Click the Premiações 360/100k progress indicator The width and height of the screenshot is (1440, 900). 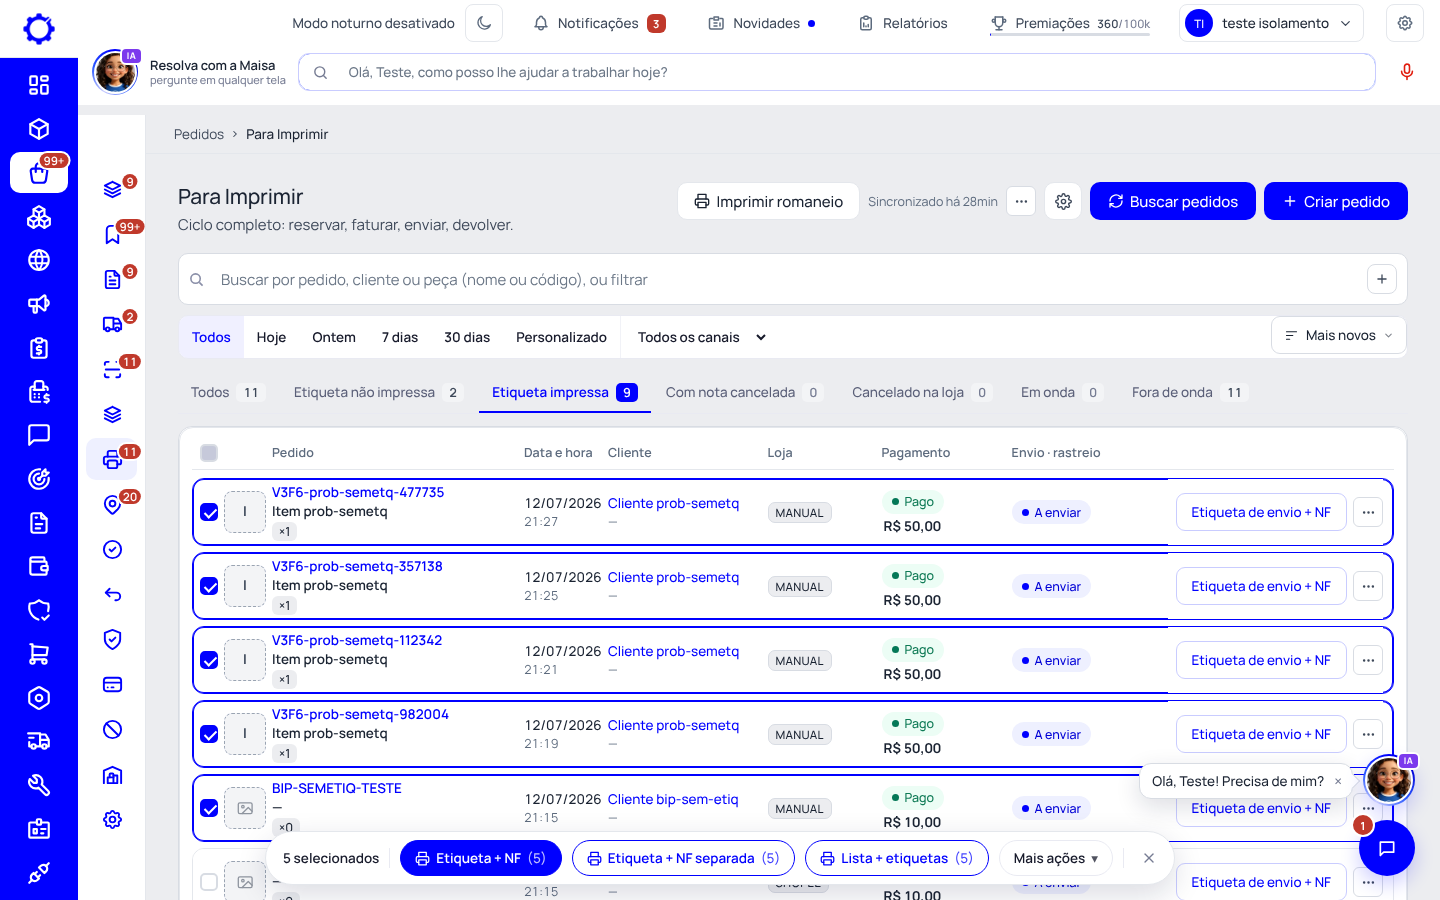[x=1070, y=23]
